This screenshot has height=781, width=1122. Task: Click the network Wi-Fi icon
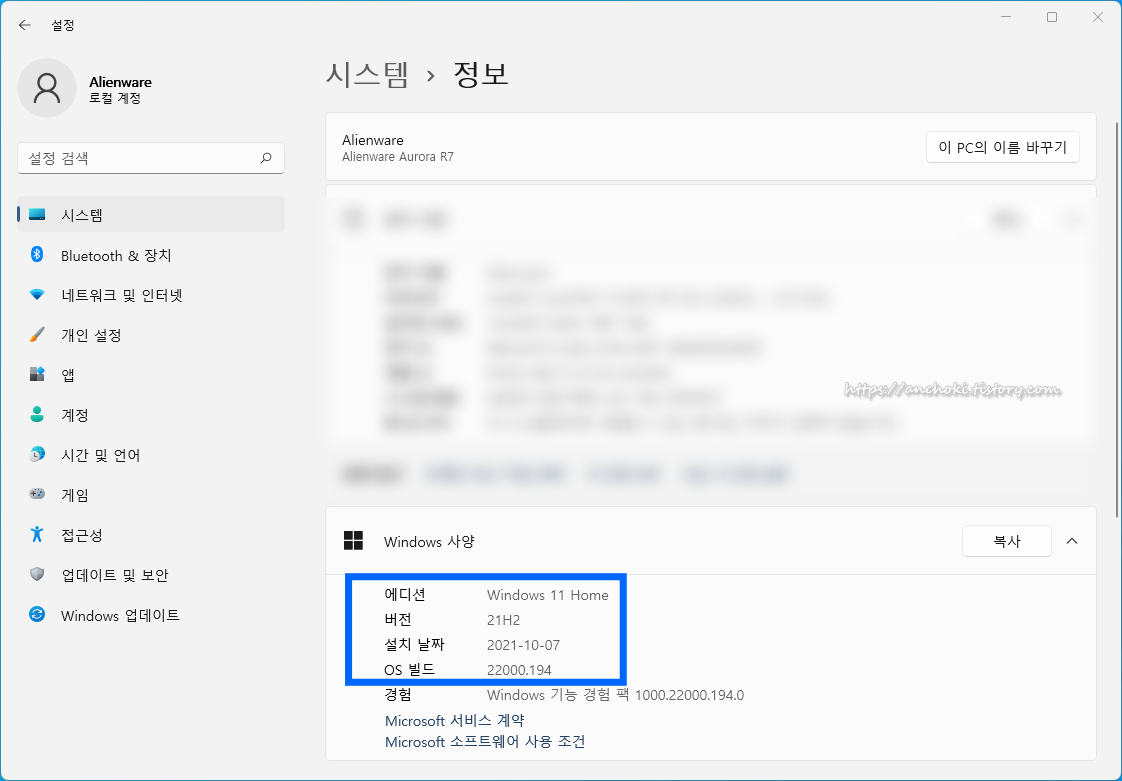[37, 295]
